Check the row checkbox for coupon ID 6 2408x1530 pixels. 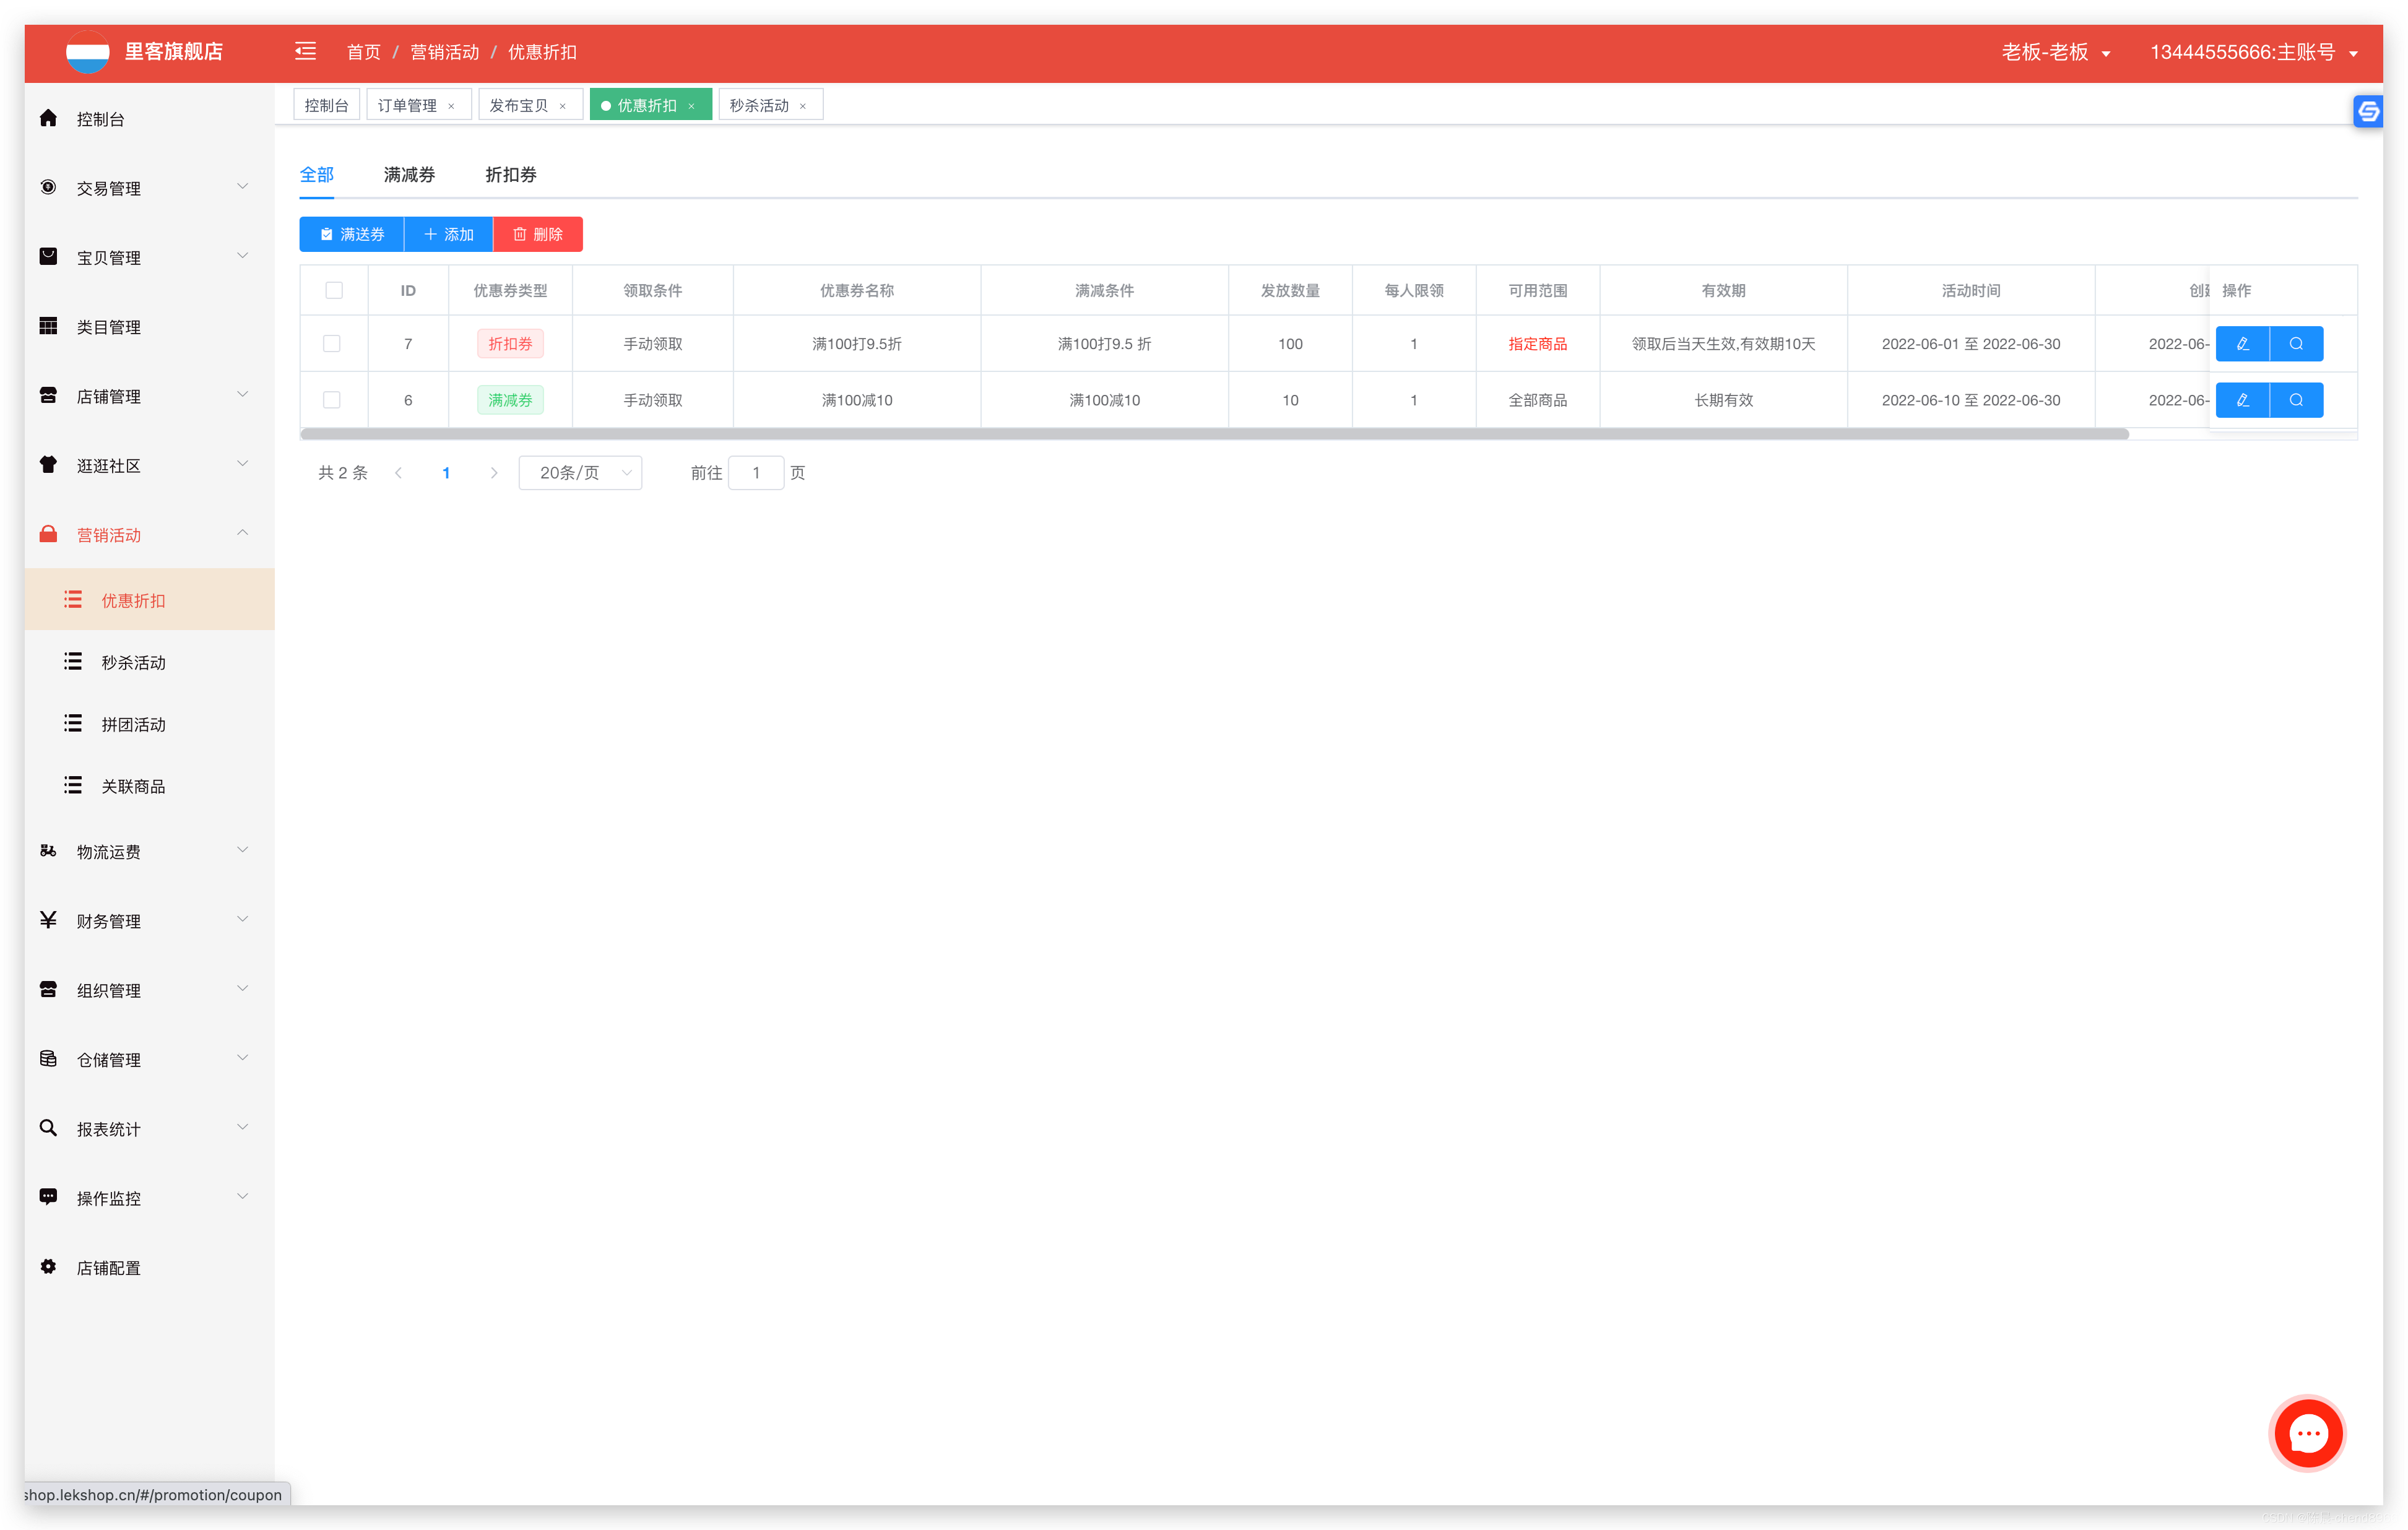333,399
